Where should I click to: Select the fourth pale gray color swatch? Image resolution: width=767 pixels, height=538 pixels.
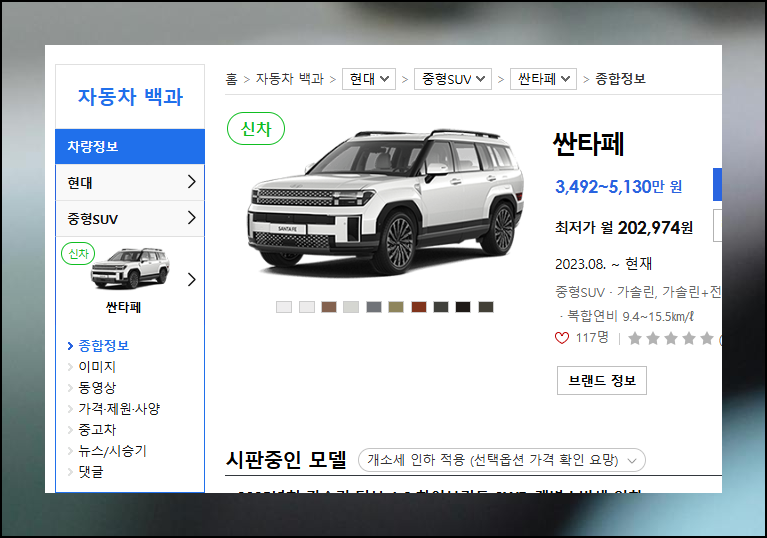pos(351,307)
